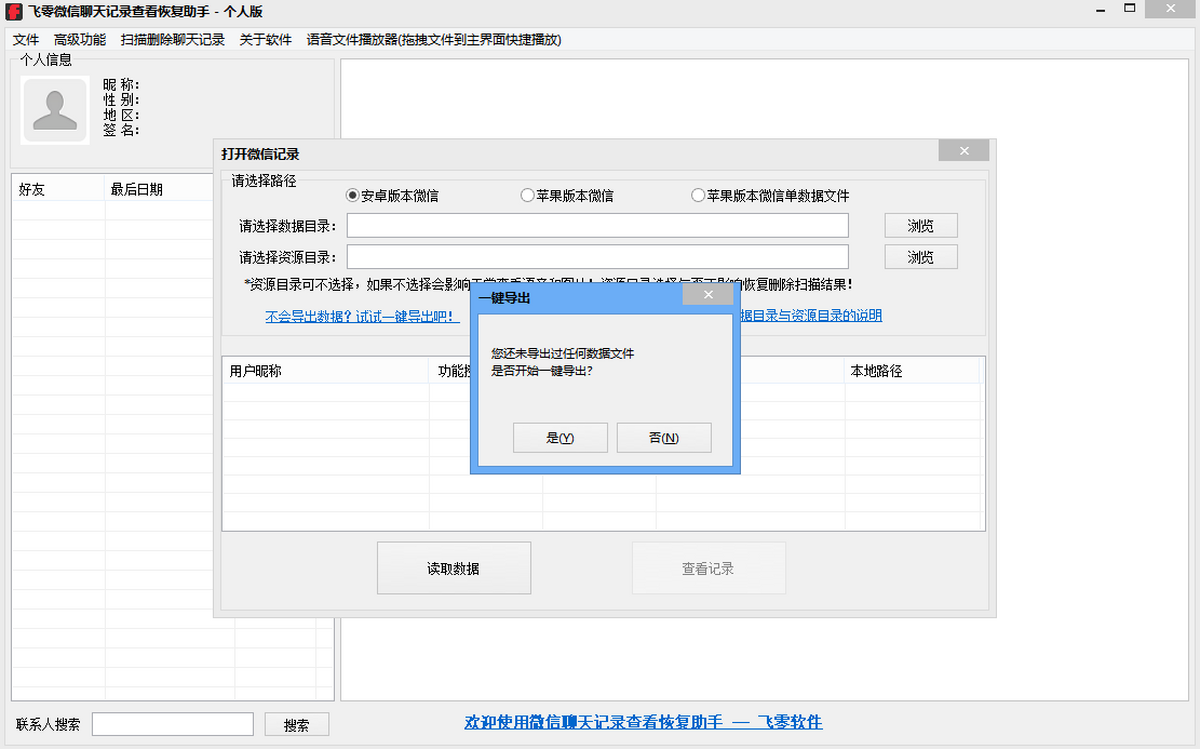Viewport: 1200px width, 749px height.
Task: Click the 读取数据 button
Action: pos(453,568)
